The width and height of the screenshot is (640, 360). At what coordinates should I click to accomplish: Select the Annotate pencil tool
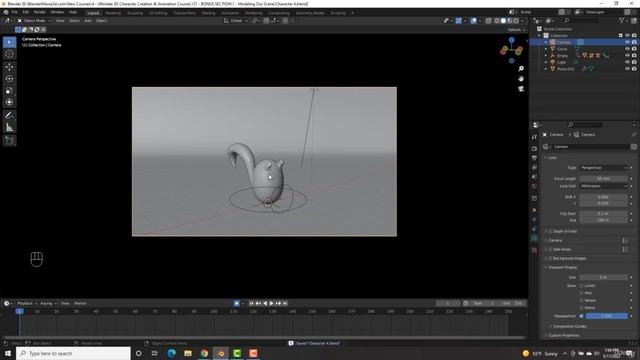pos(9,116)
